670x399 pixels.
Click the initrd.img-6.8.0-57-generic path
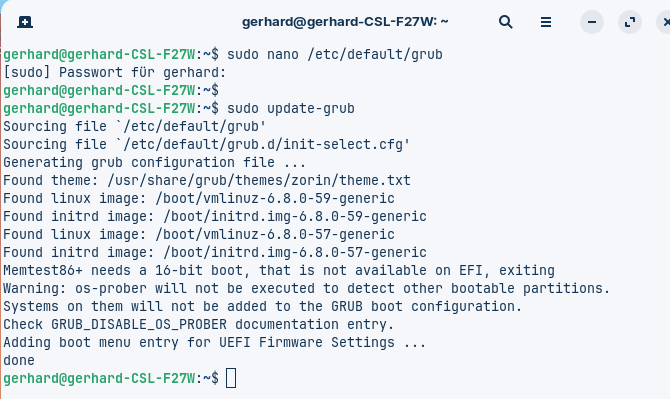point(295,252)
